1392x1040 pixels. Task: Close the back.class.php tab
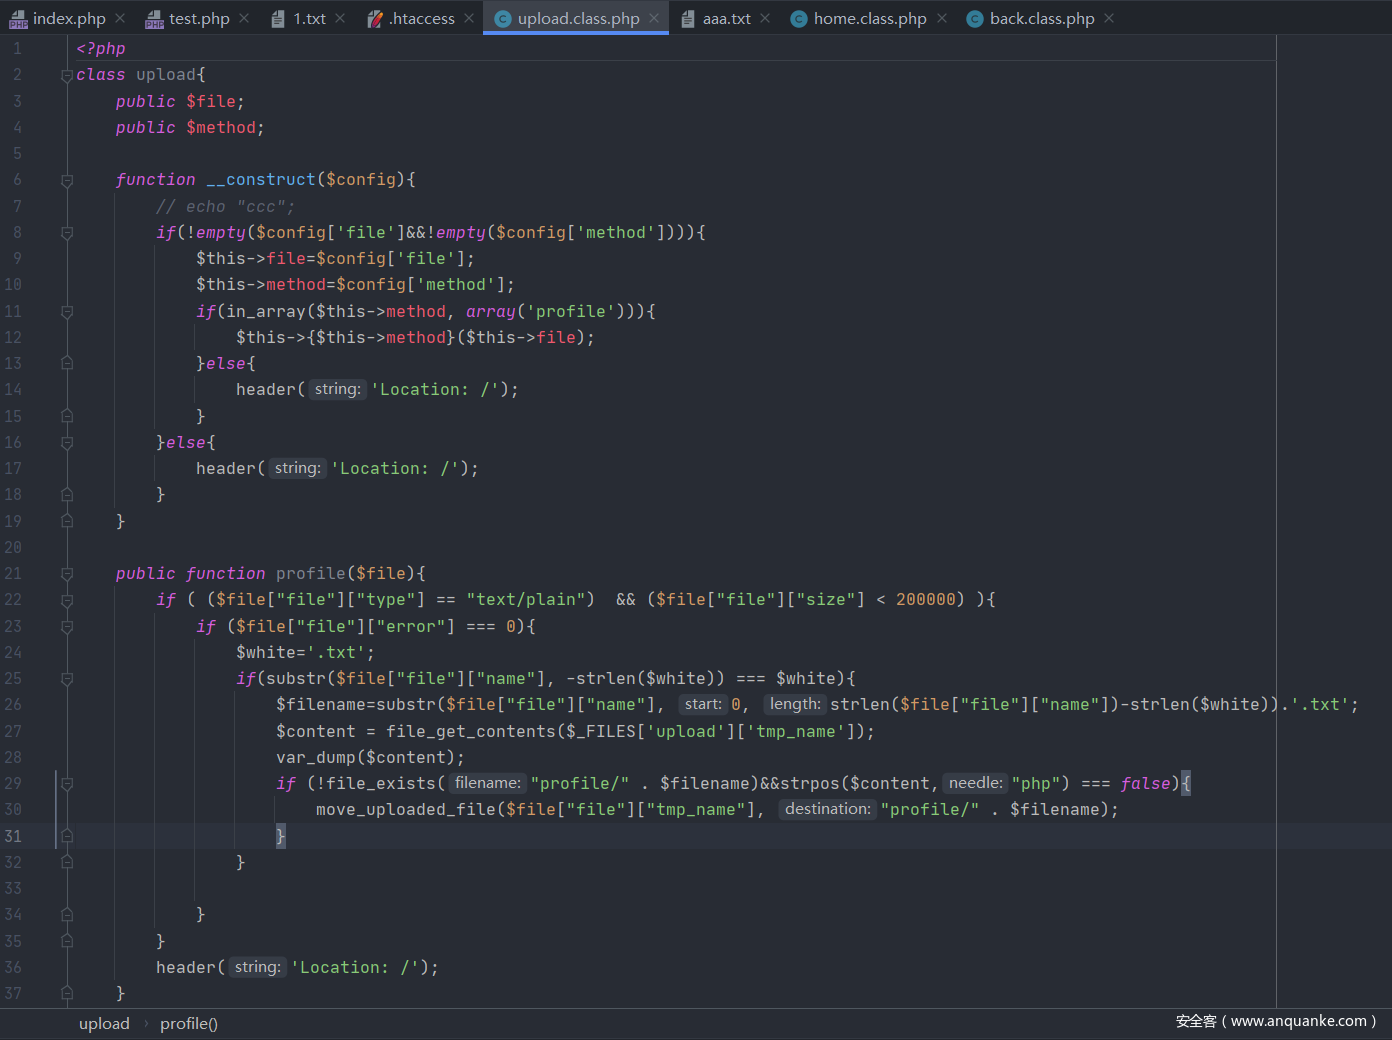(1109, 18)
